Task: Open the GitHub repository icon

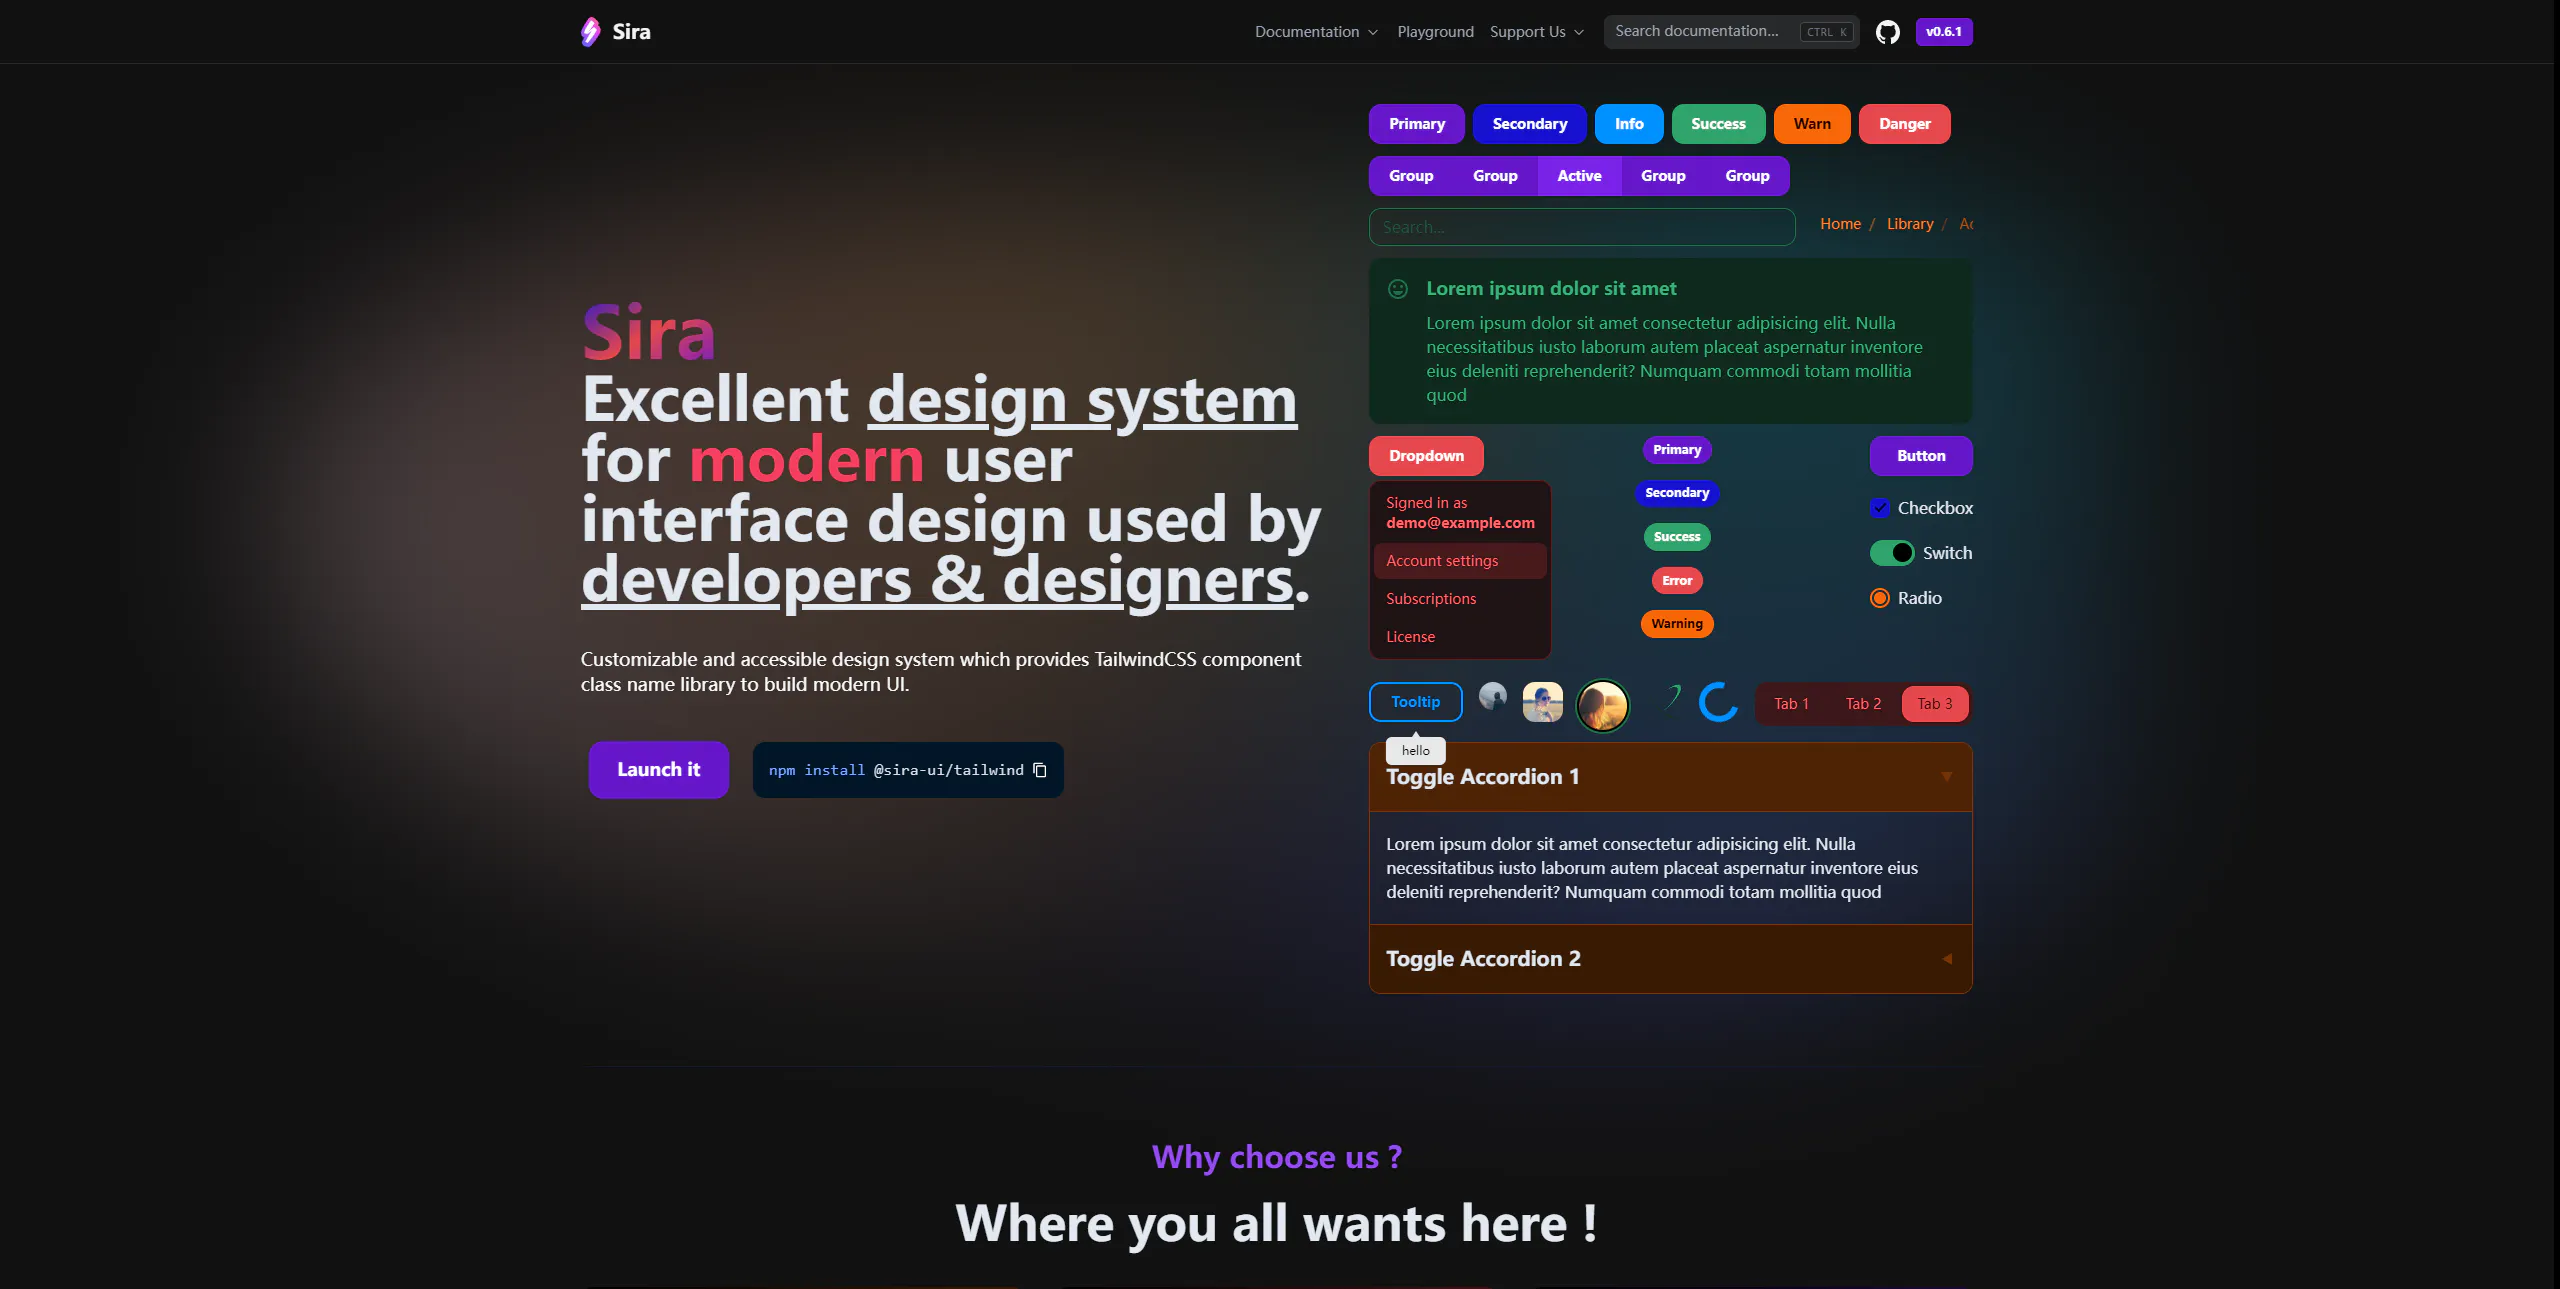Action: tap(1887, 32)
